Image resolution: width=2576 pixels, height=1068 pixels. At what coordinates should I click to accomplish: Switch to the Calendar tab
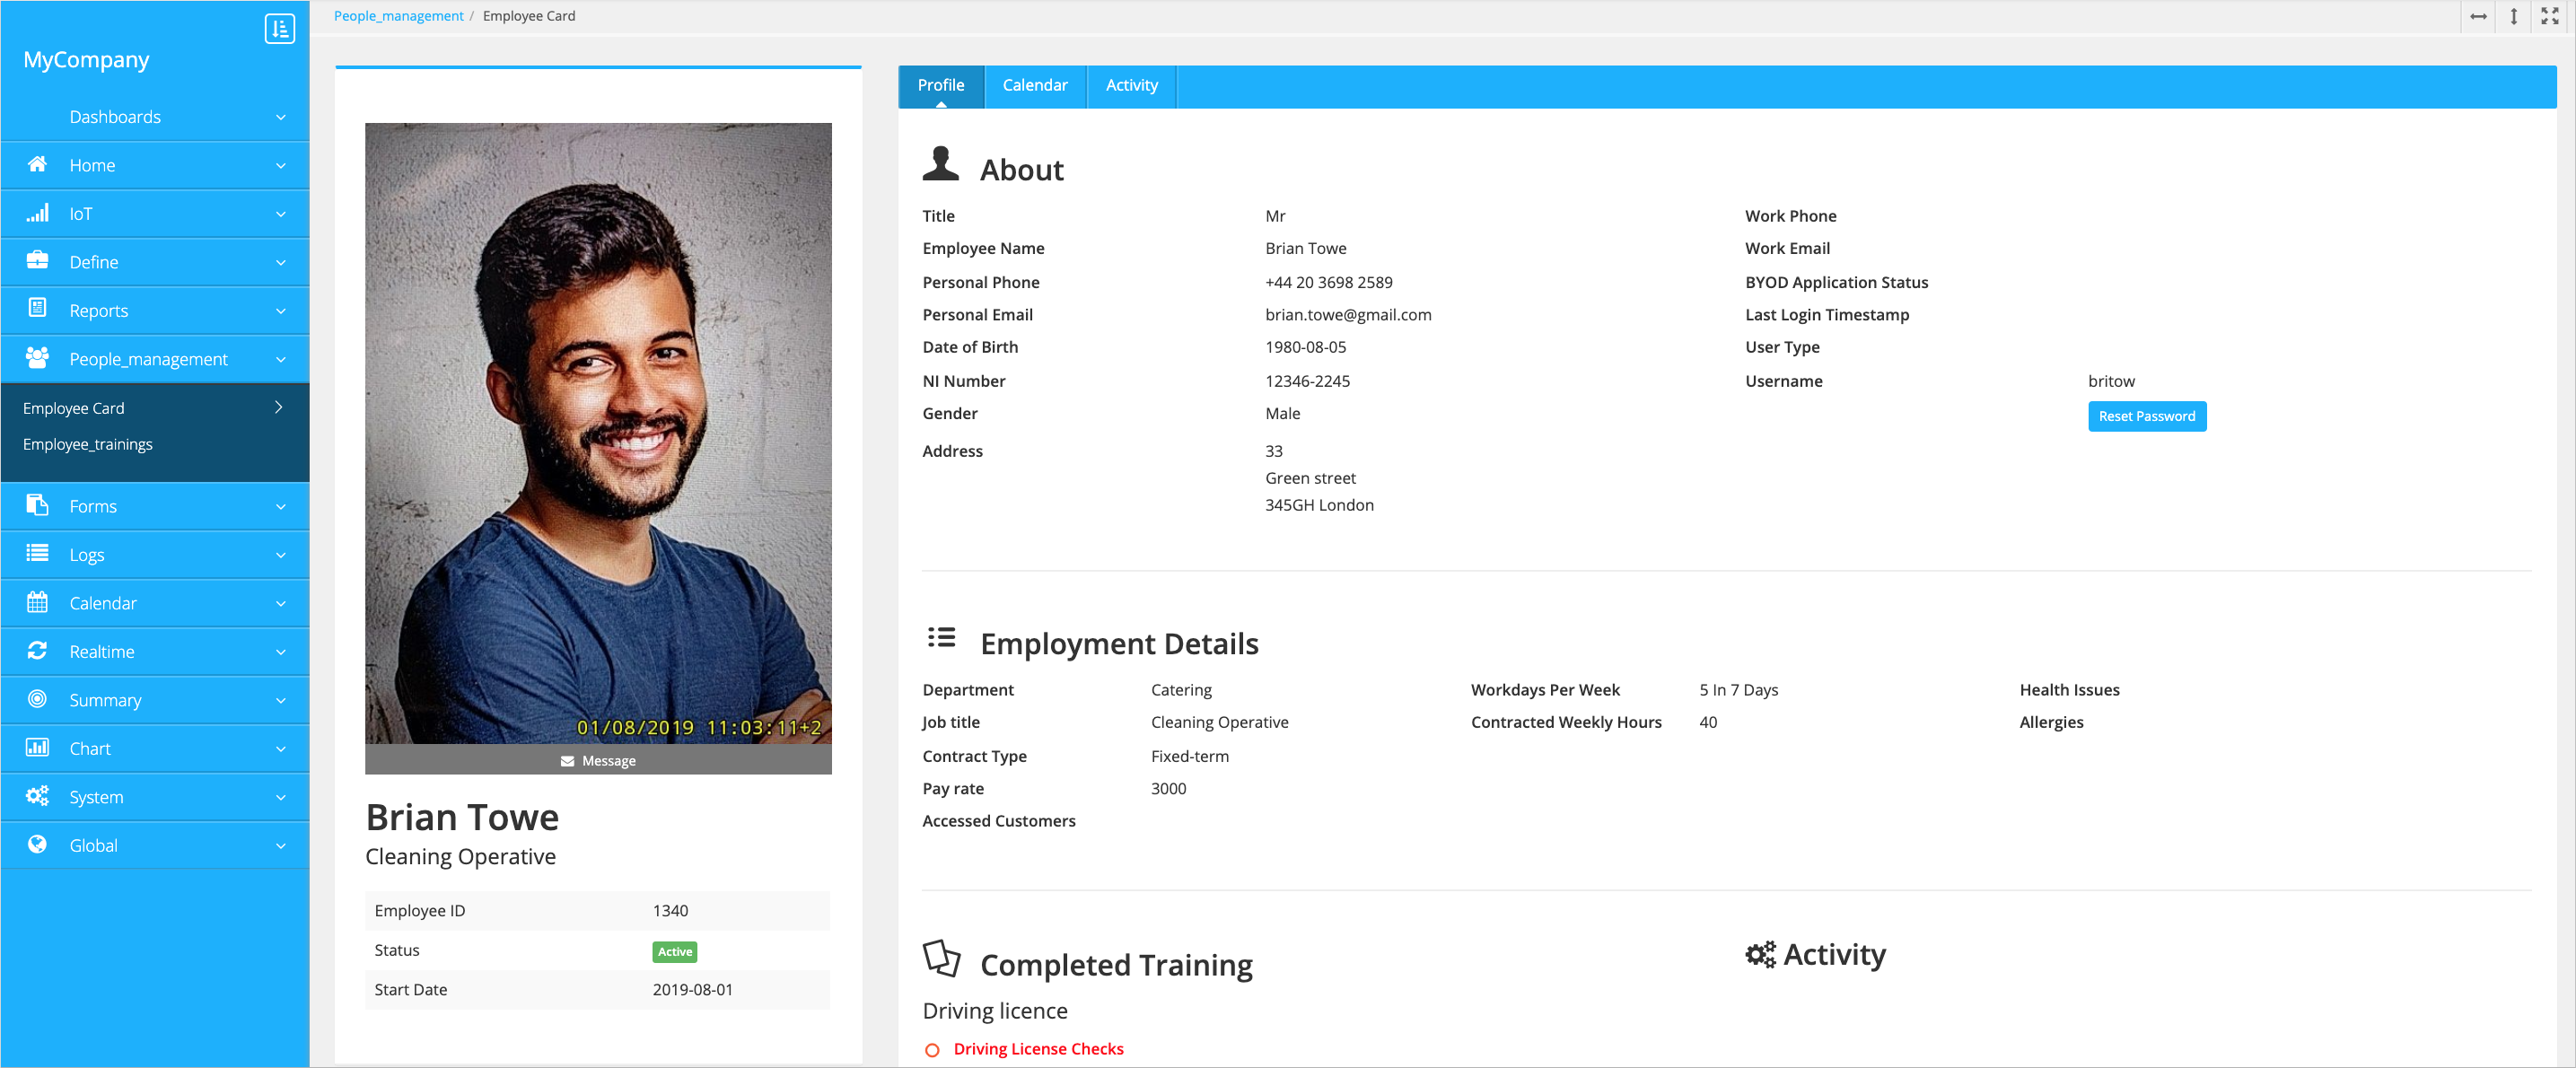pyautogui.click(x=1034, y=85)
